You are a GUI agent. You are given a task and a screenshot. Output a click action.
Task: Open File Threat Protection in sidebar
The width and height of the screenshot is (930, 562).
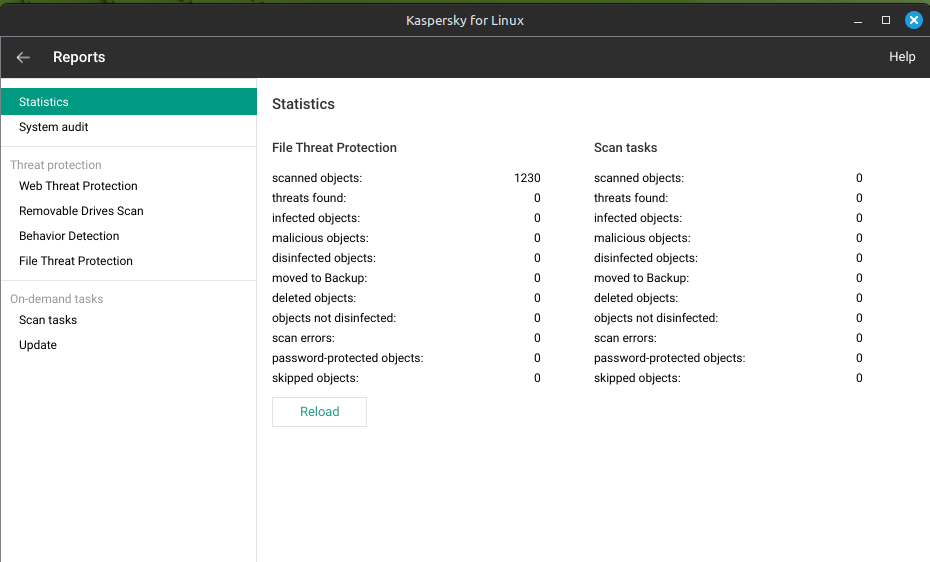coord(129,260)
